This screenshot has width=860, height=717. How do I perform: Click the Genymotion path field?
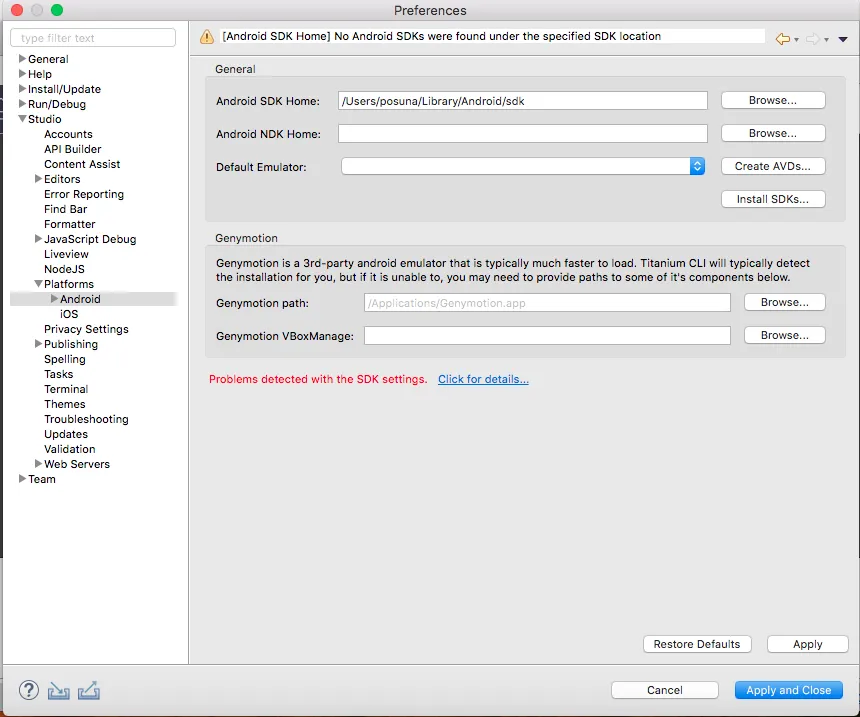(547, 303)
